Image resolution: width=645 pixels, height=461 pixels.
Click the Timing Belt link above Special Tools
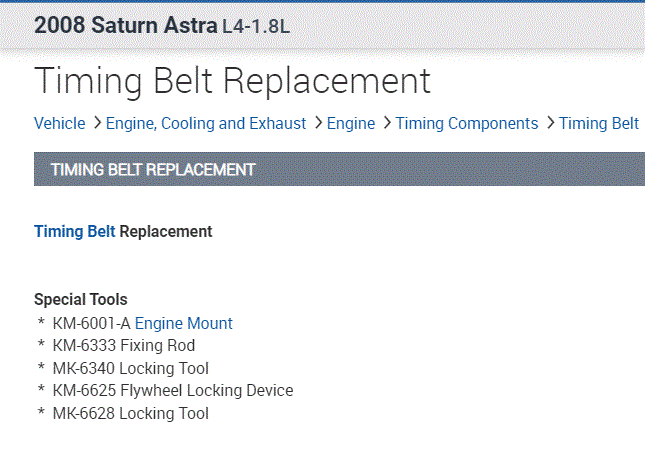point(74,231)
